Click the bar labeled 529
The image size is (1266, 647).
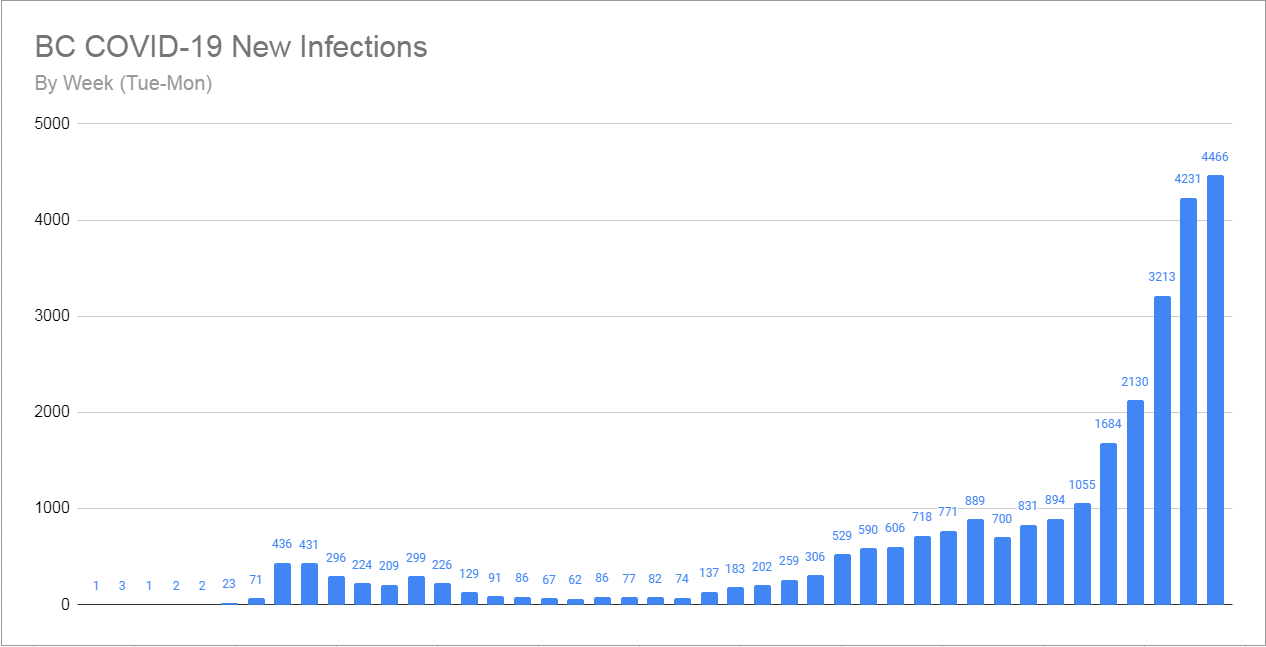click(842, 580)
